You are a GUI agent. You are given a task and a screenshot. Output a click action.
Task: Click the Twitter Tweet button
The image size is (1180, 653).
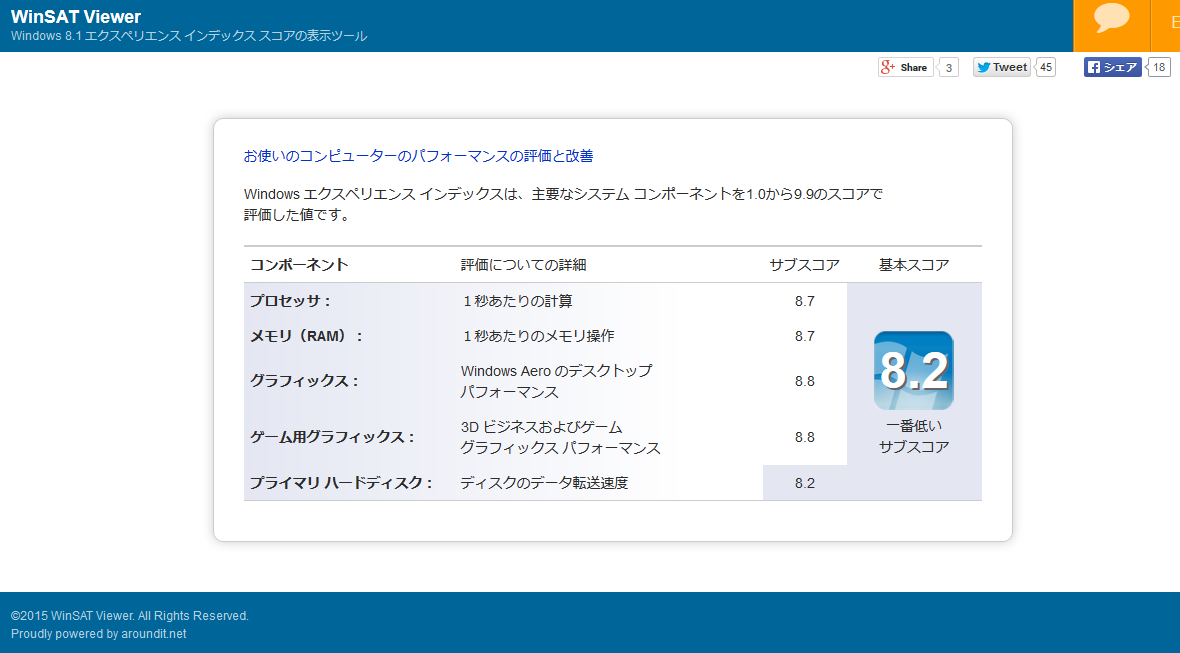(1002, 67)
